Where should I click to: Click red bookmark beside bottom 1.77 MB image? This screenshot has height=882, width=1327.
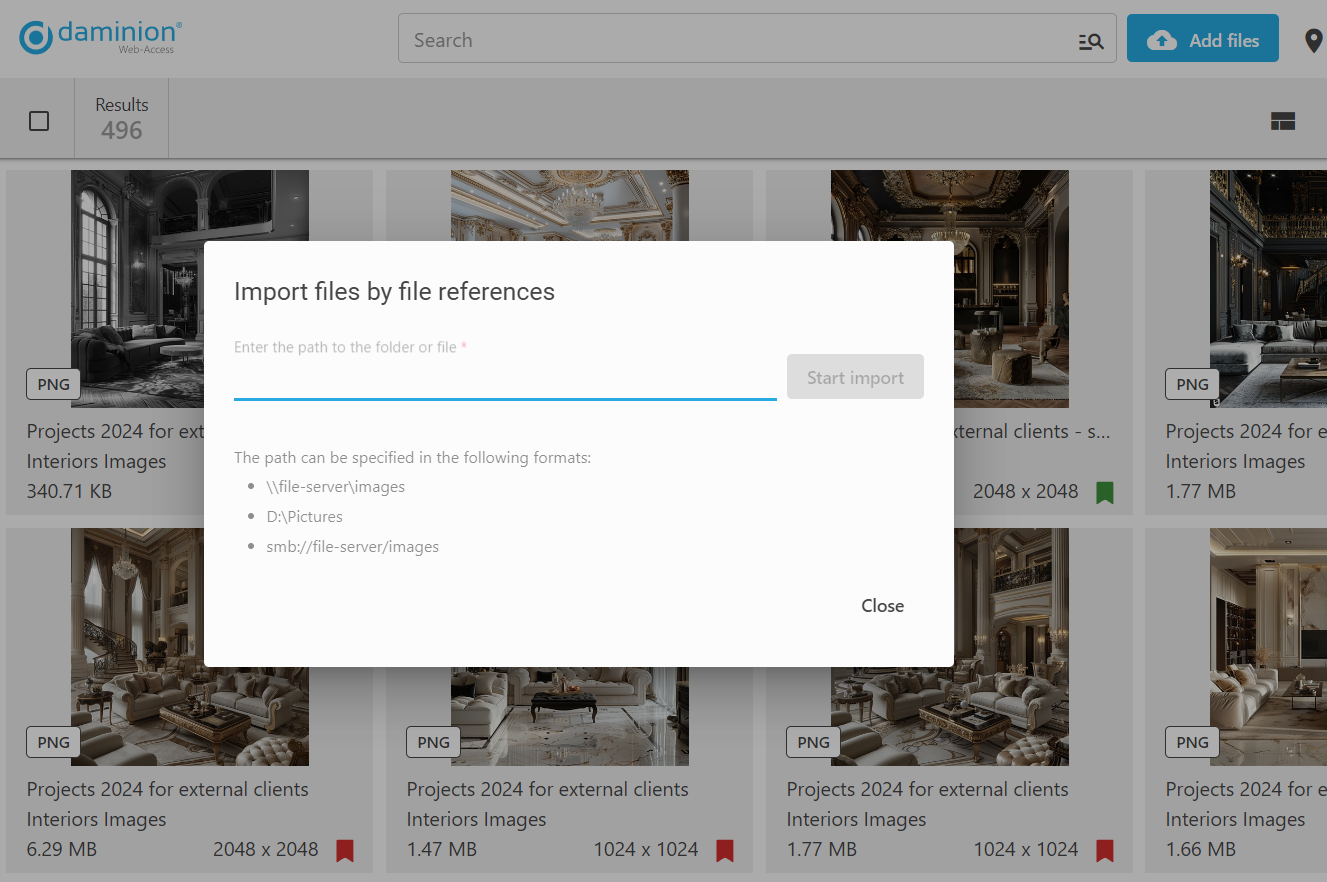1104,850
